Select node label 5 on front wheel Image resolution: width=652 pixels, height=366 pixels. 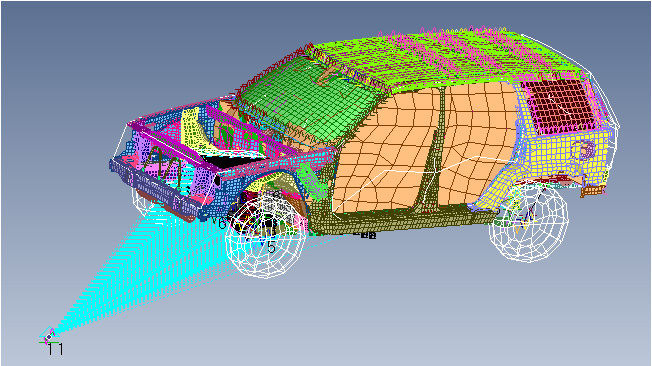click(x=271, y=247)
